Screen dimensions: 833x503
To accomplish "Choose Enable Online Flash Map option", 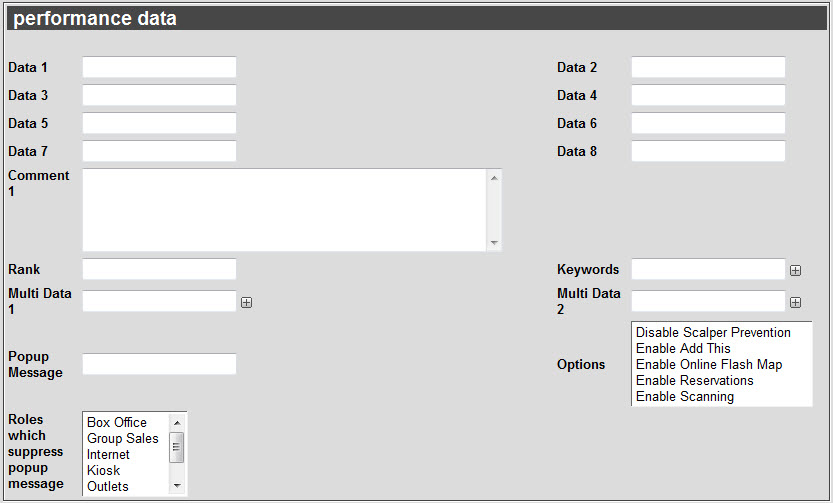I will pos(709,364).
